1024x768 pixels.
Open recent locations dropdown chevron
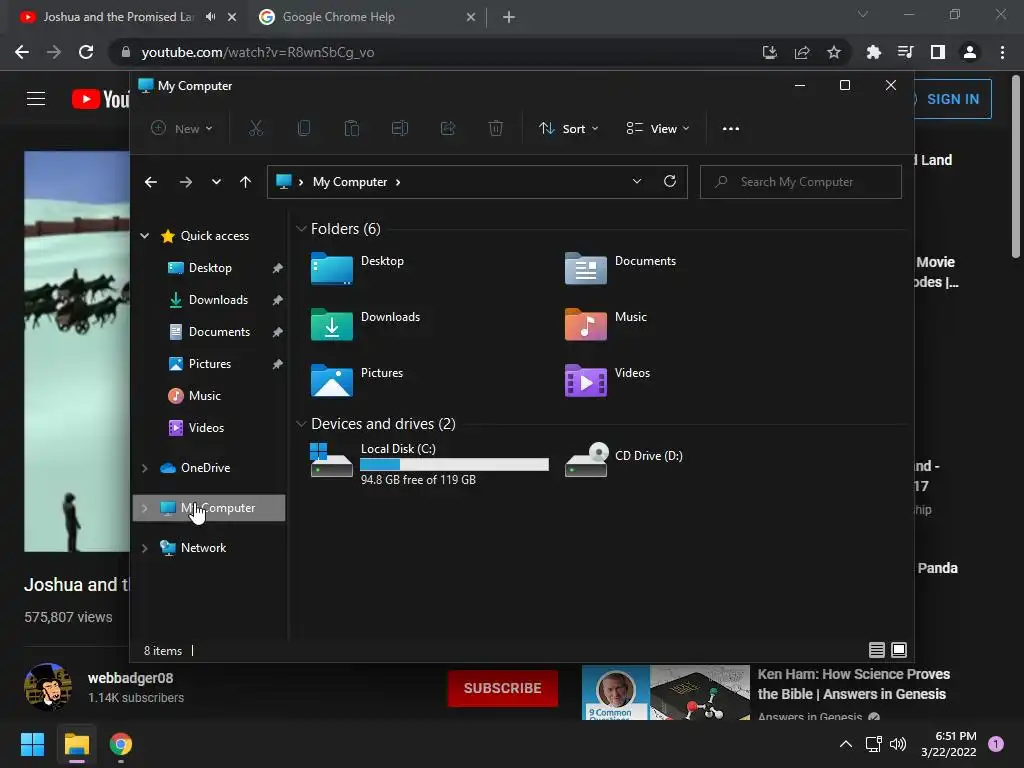point(216,182)
